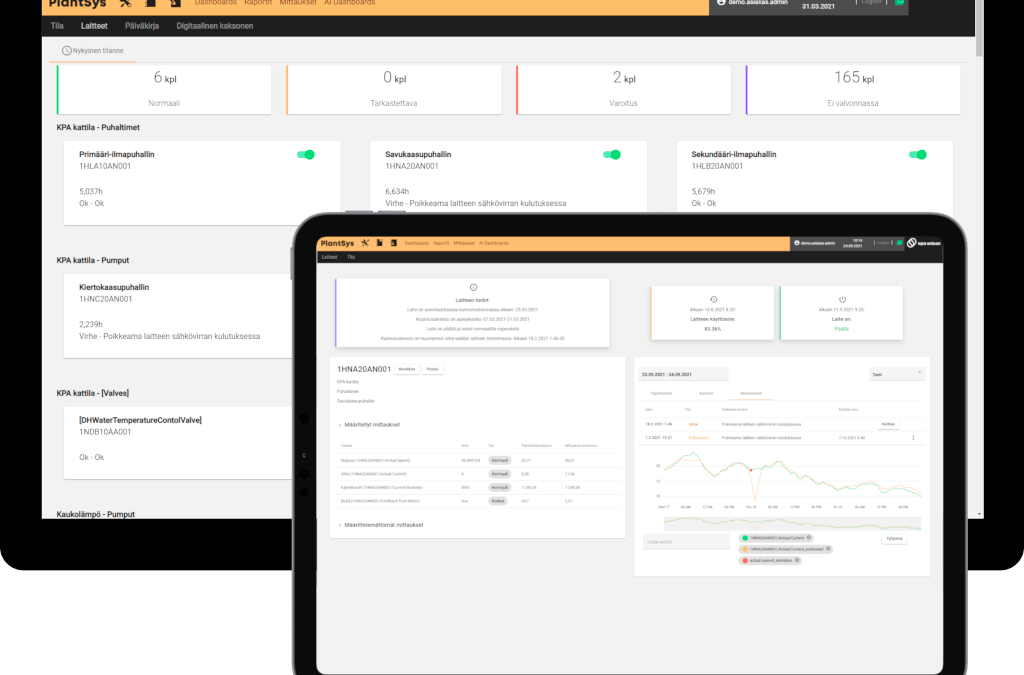Open the Kiertokaasupuhallin device card
The image size is (1024, 675).
(178, 316)
